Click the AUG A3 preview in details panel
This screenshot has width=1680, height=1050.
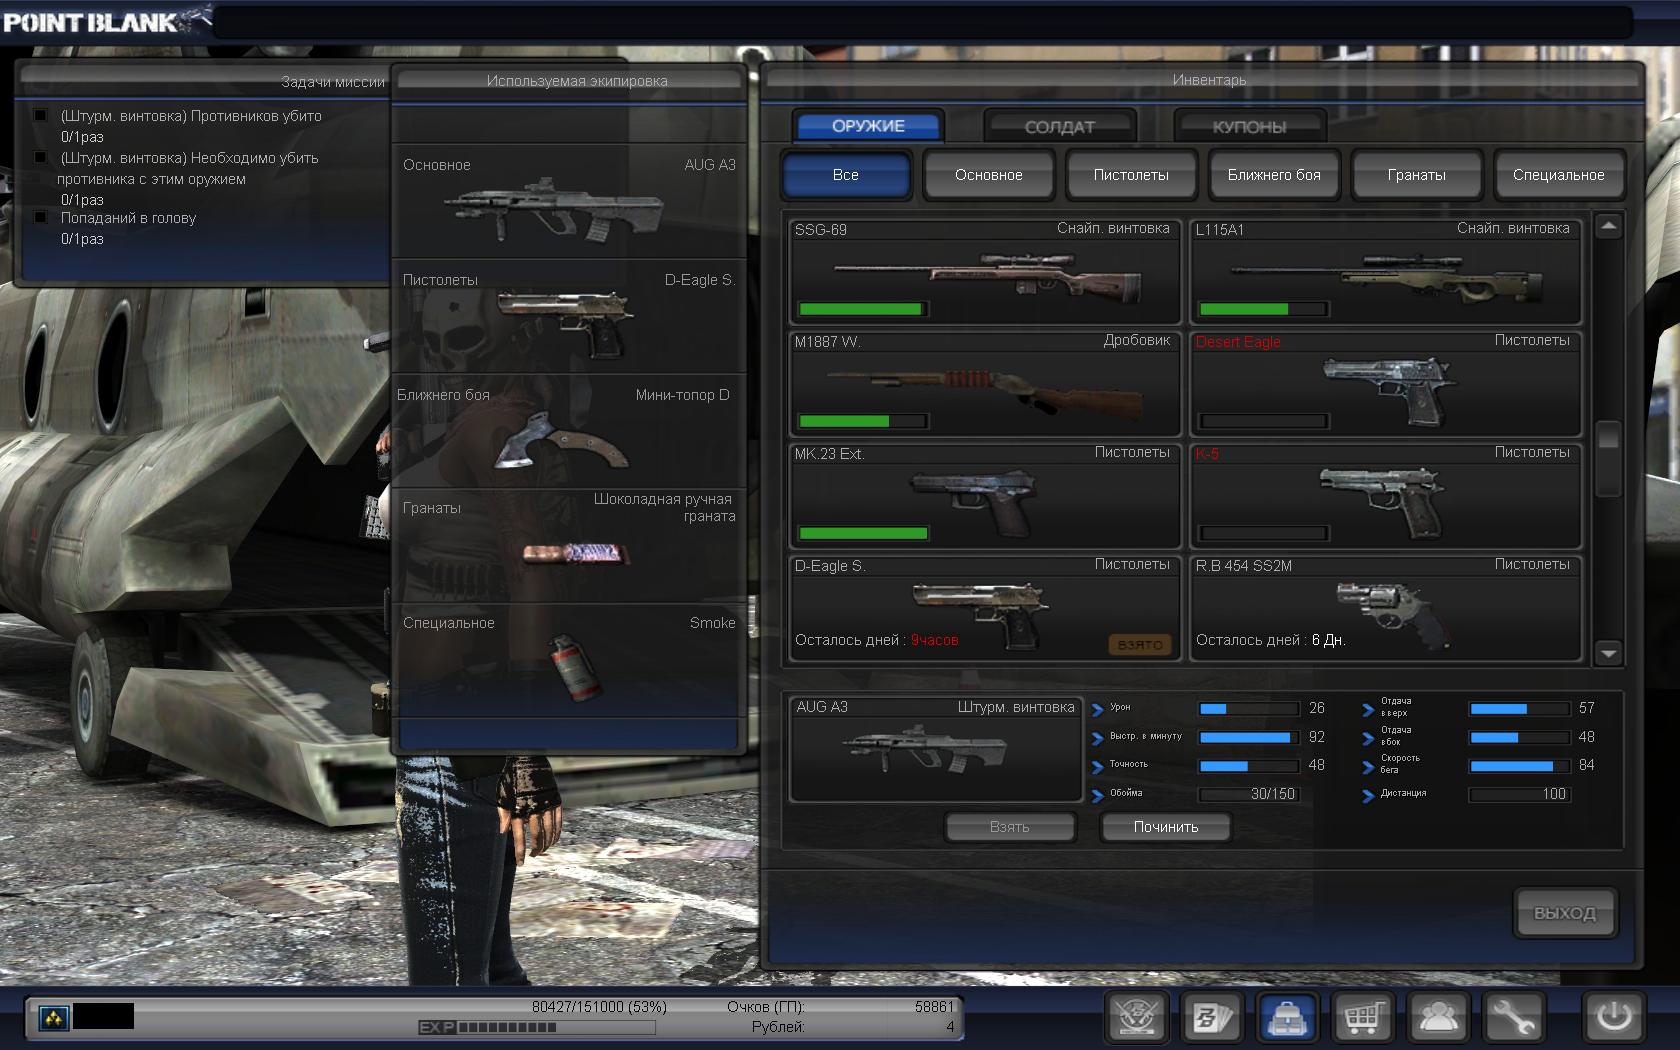[x=935, y=750]
